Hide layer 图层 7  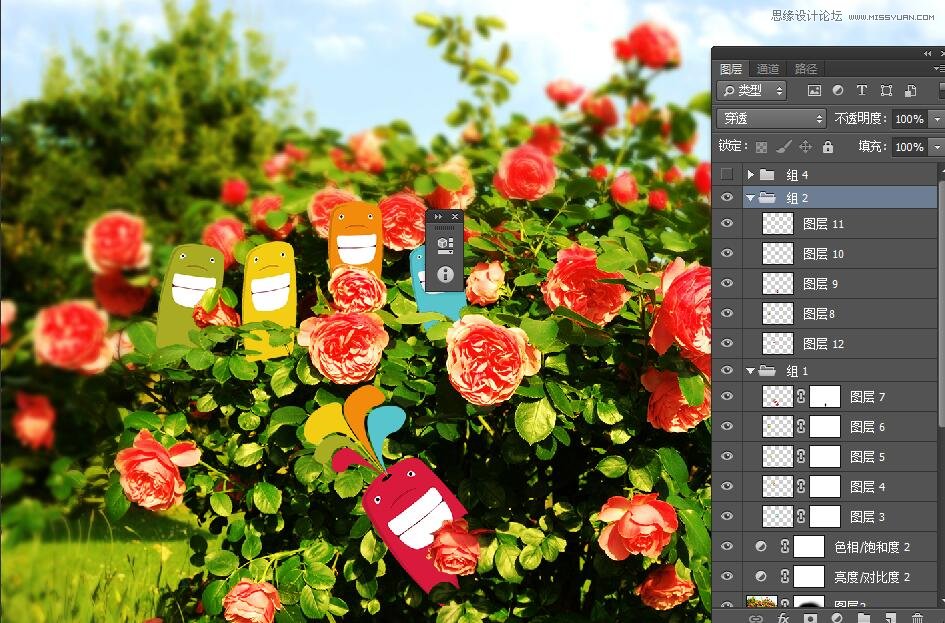[x=727, y=396]
